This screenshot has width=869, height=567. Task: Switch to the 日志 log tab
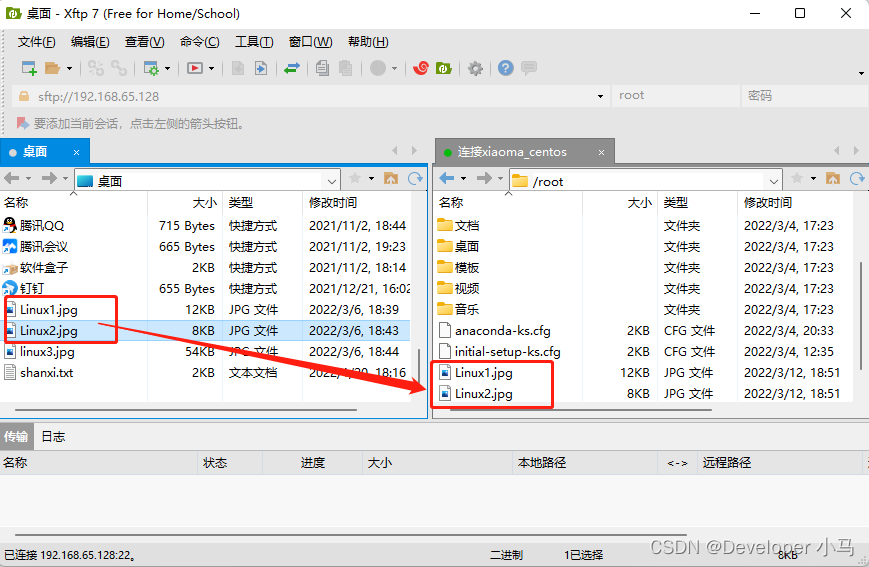(x=53, y=437)
